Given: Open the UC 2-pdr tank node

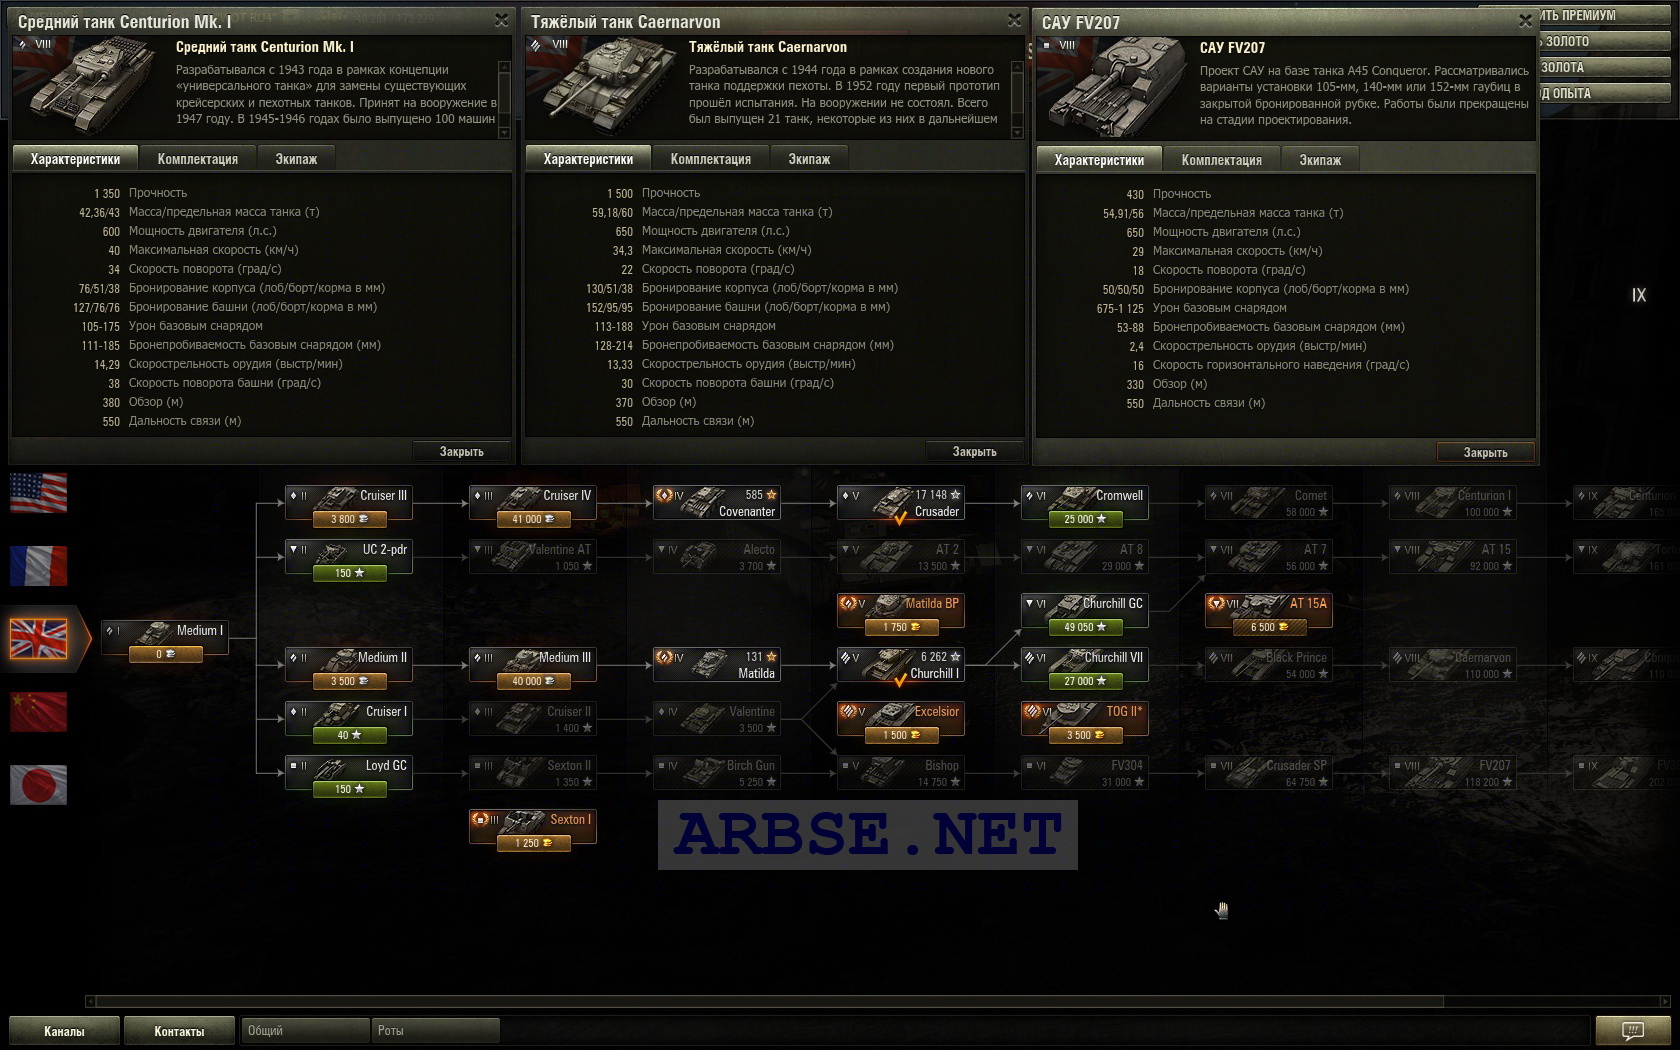Looking at the screenshot, I should tap(349, 559).
